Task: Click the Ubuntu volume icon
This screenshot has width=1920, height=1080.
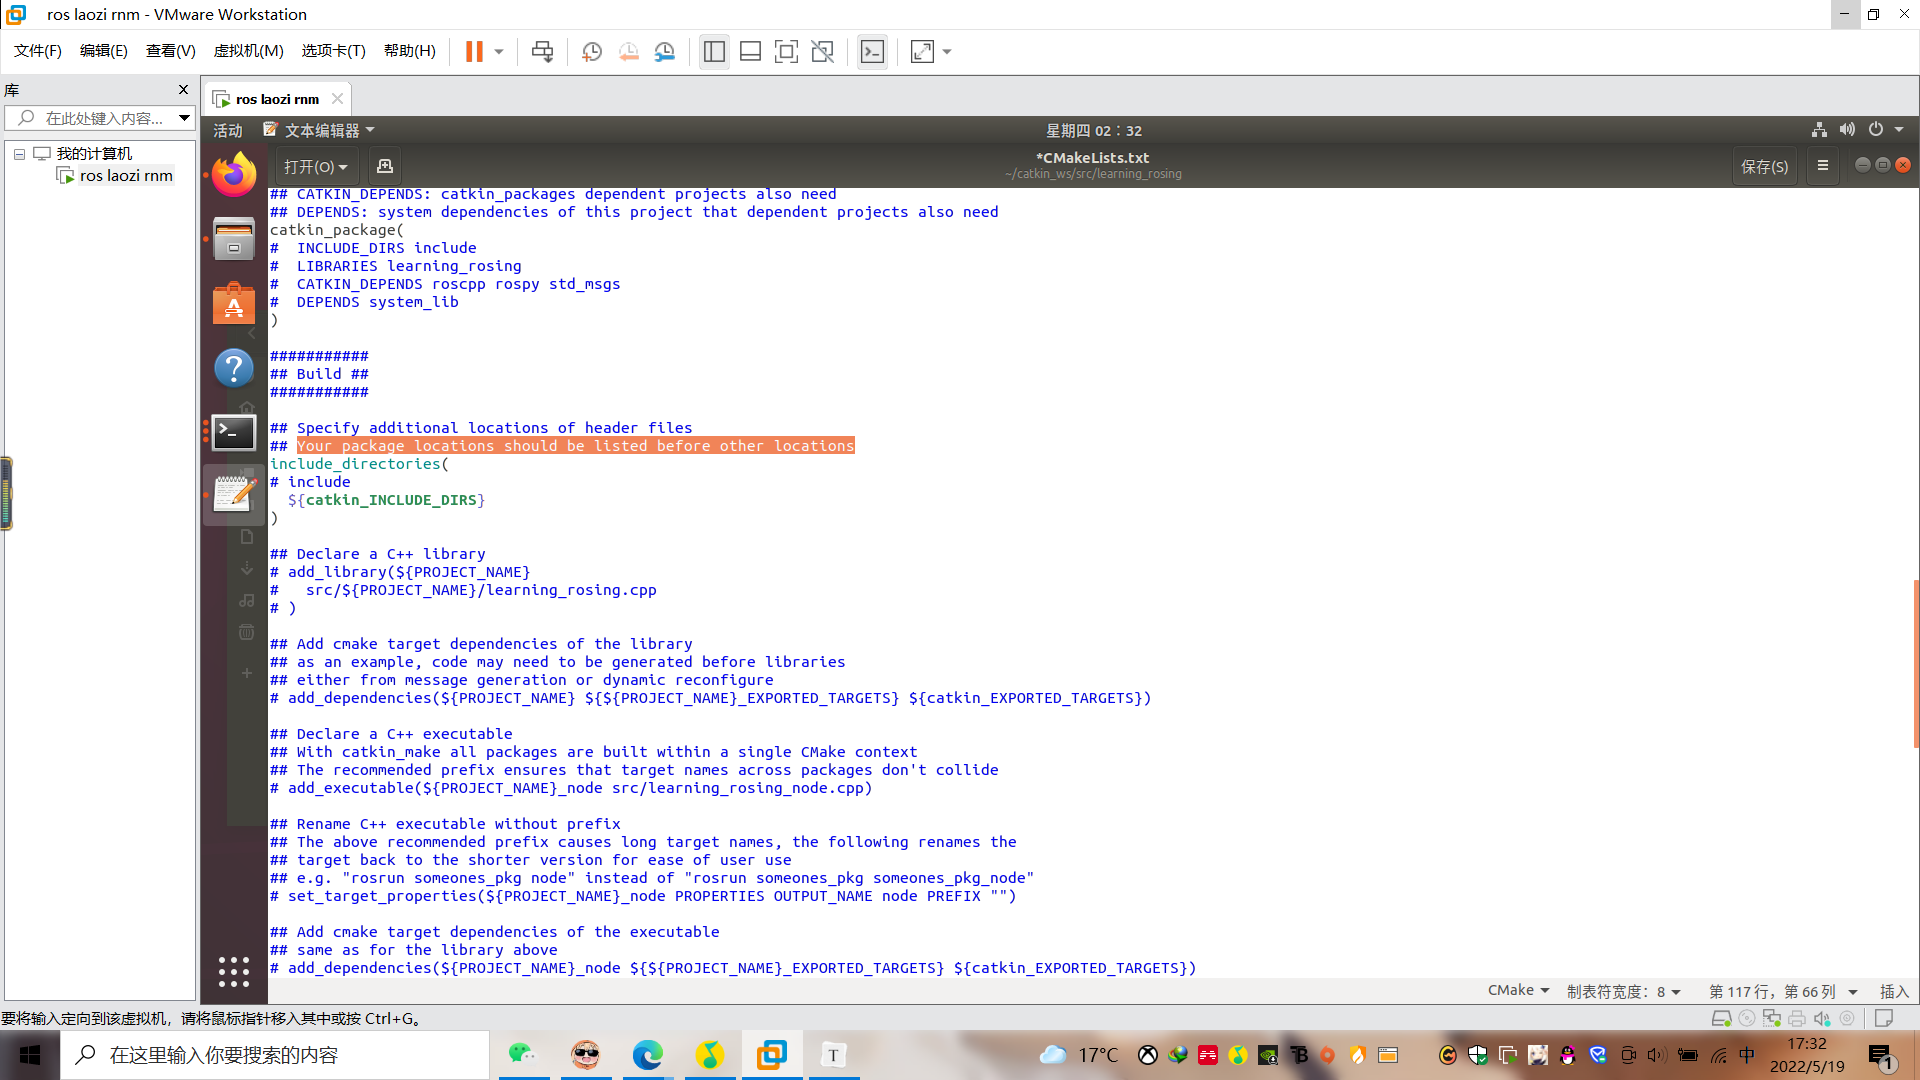Action: click(x=1847, y=130)
